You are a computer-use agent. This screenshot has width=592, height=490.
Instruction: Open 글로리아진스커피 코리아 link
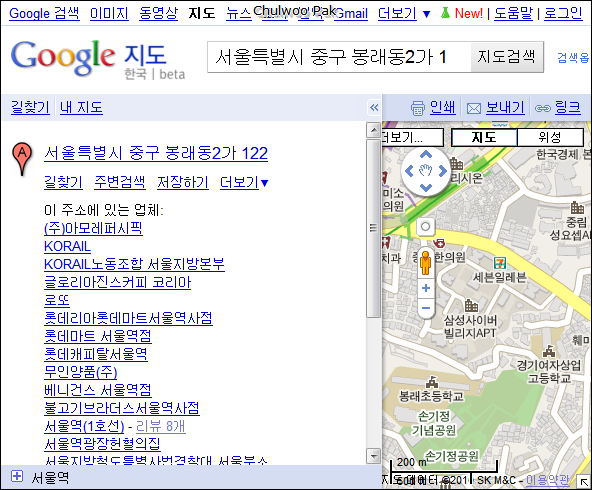click(x=117, y=282)
